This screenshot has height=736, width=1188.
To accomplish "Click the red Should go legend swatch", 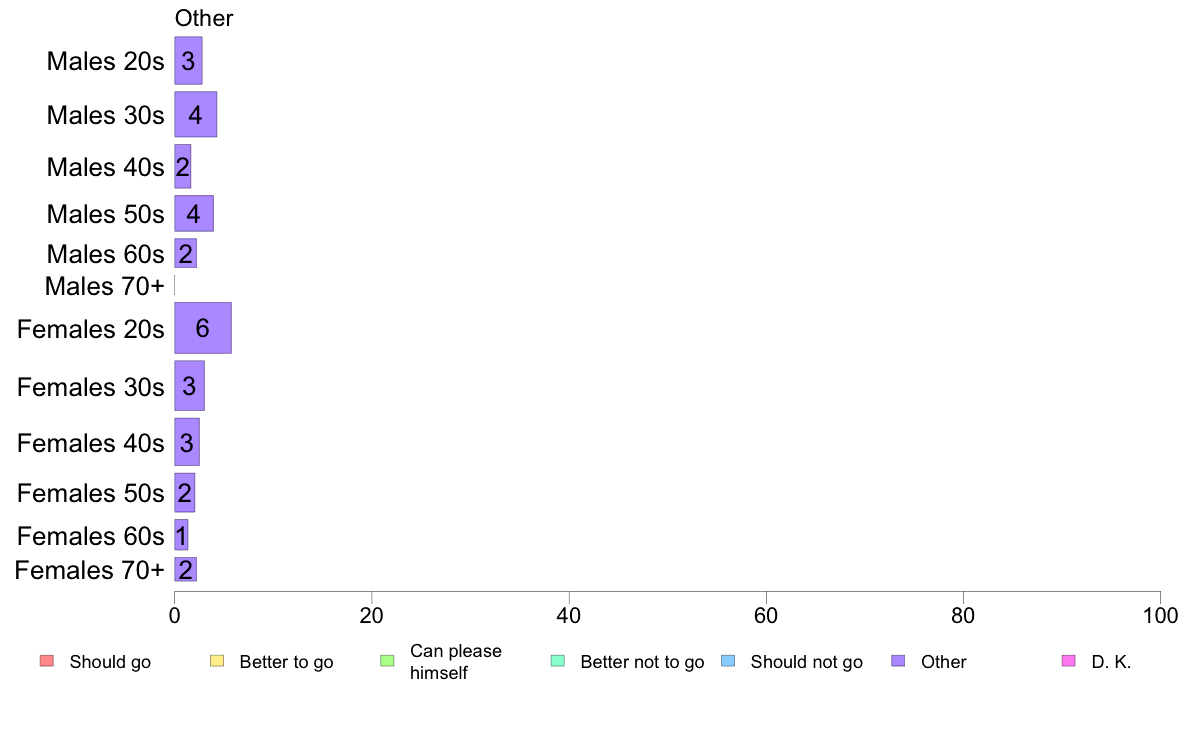I will tap(47, 661).
